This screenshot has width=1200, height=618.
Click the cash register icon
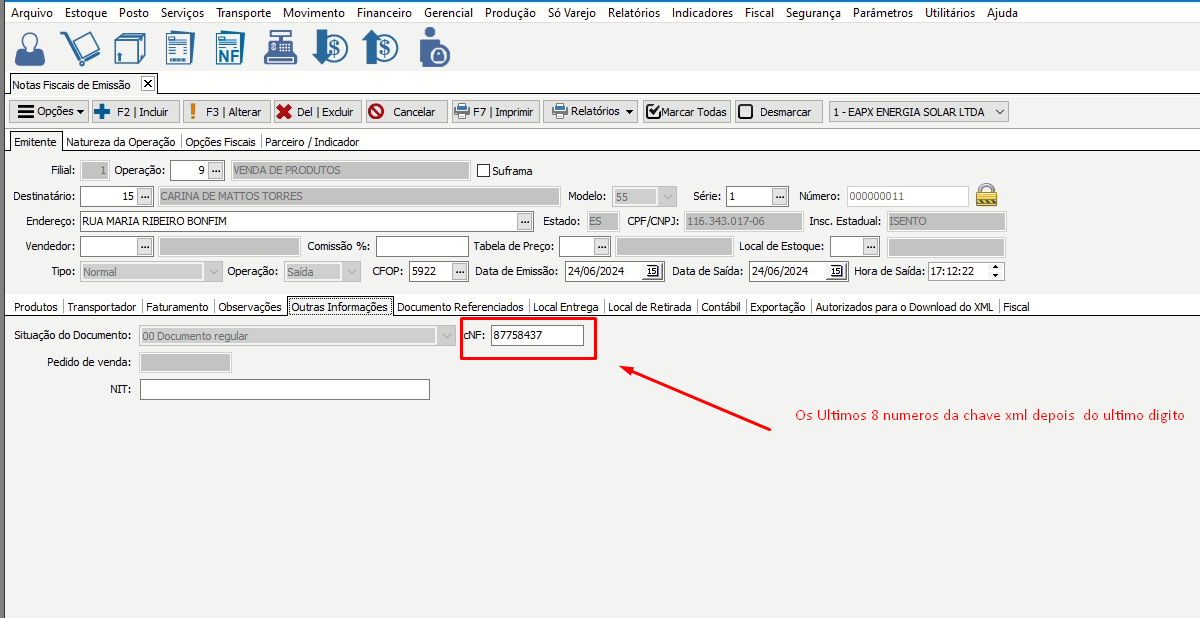280,48
